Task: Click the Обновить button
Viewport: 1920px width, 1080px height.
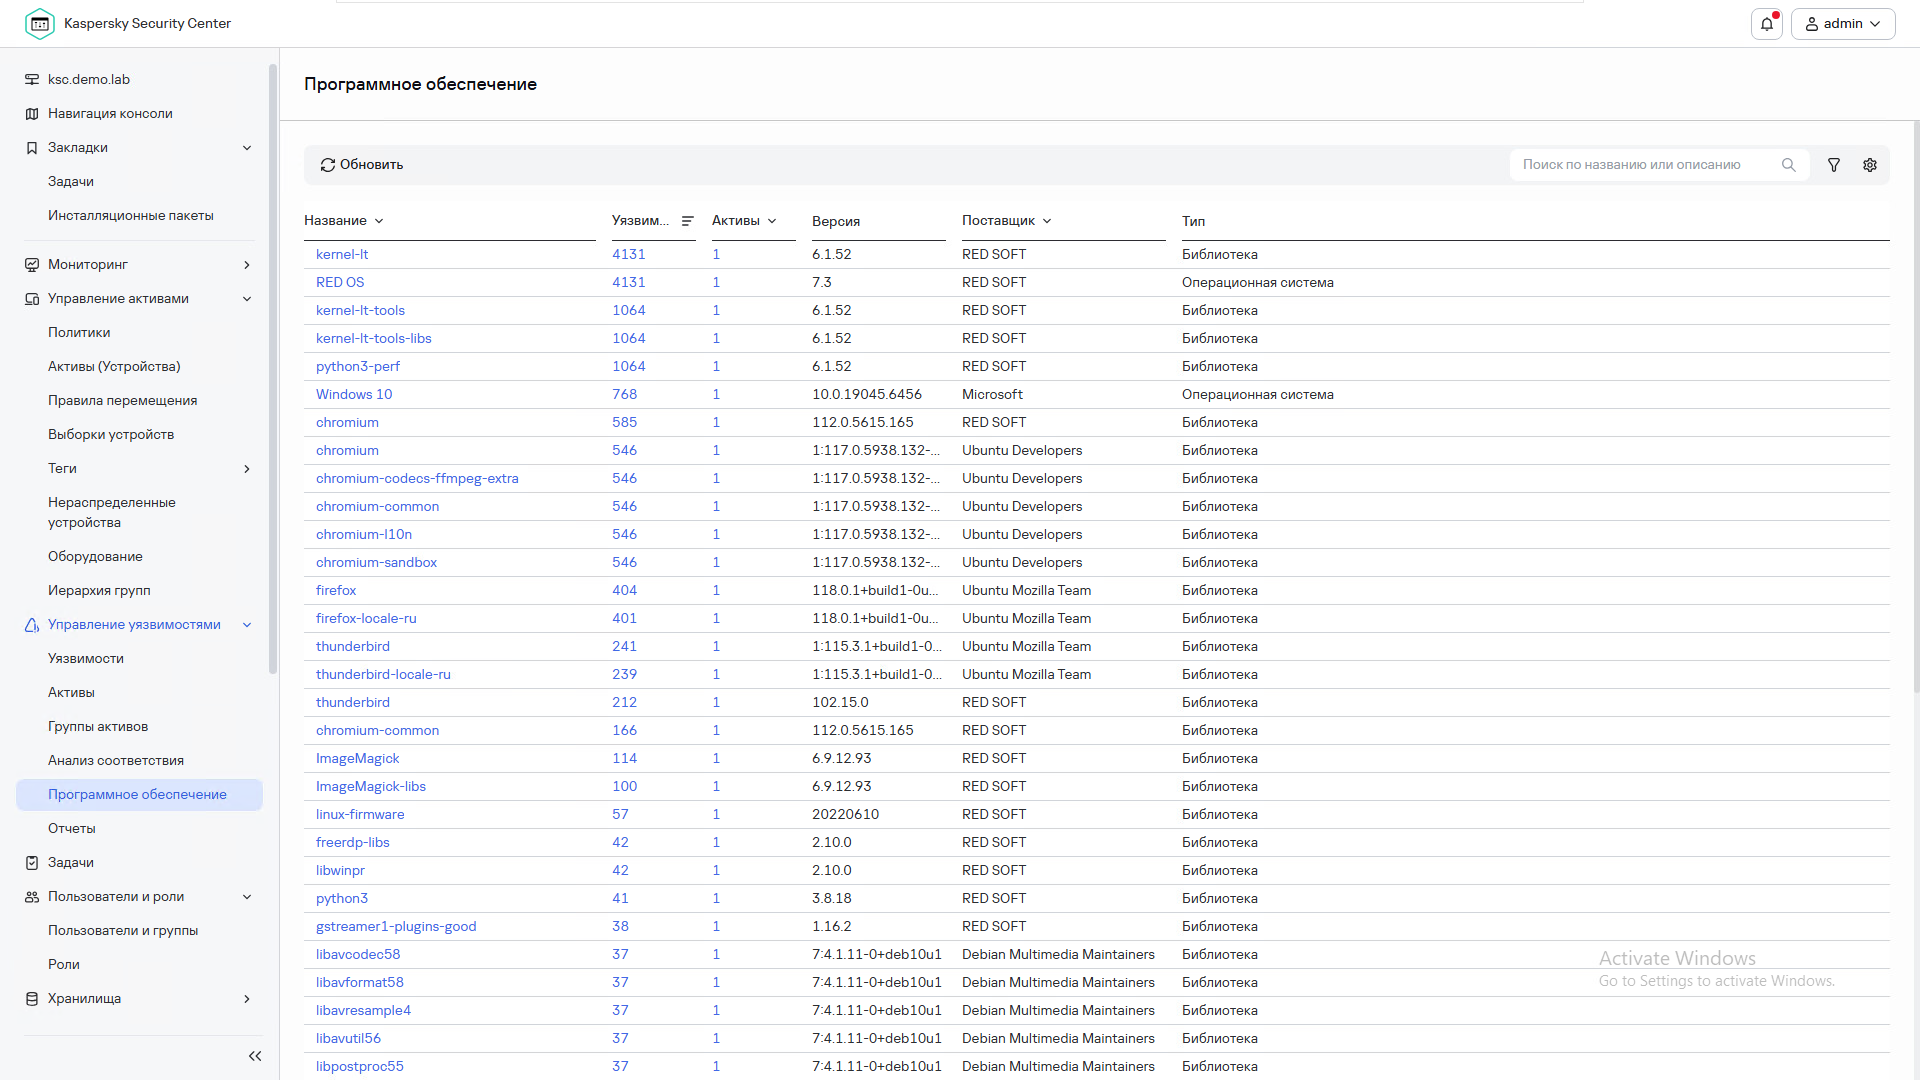Action: pyautogui.click(x=362, y=165)
